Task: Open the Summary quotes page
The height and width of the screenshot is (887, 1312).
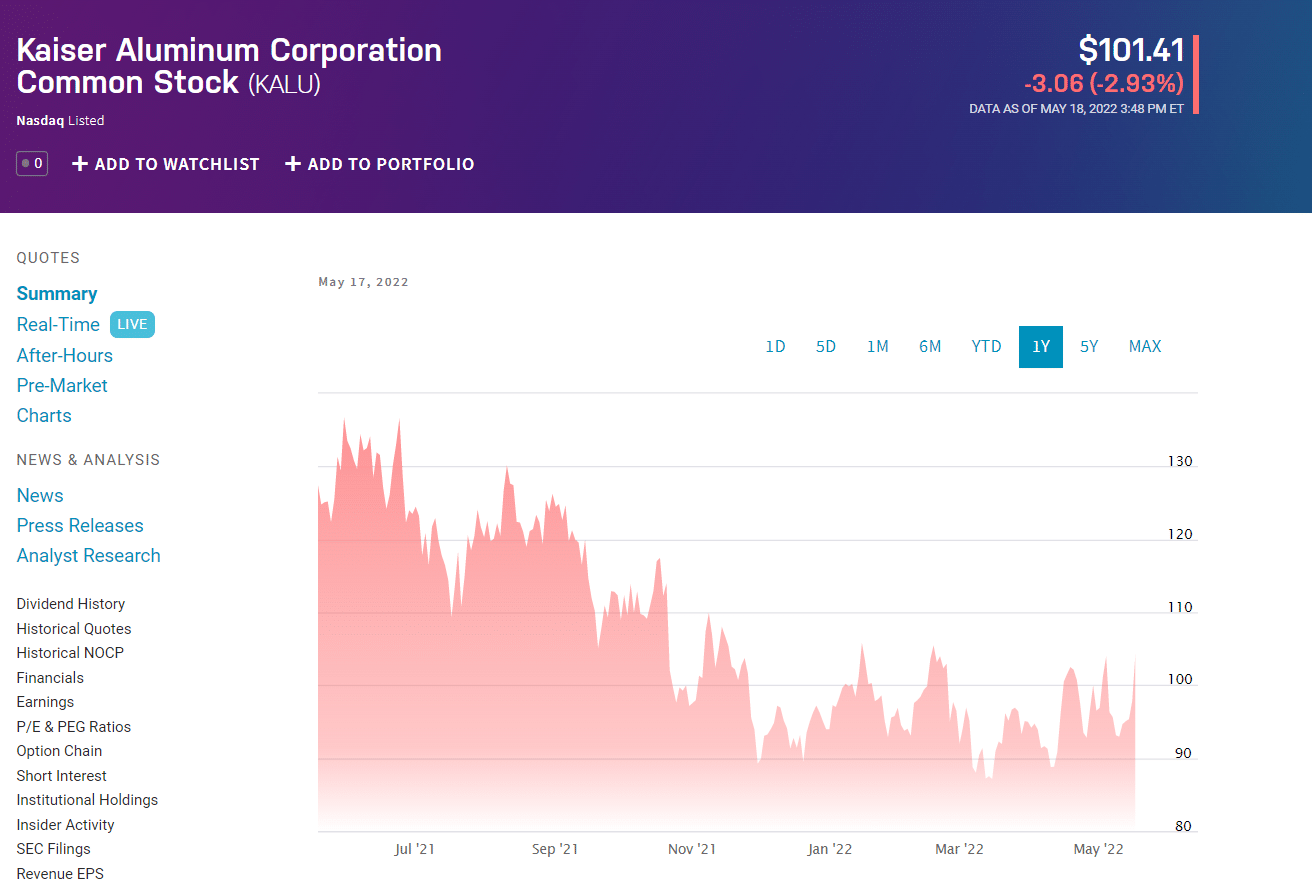Action: click(x=56, y=293)
